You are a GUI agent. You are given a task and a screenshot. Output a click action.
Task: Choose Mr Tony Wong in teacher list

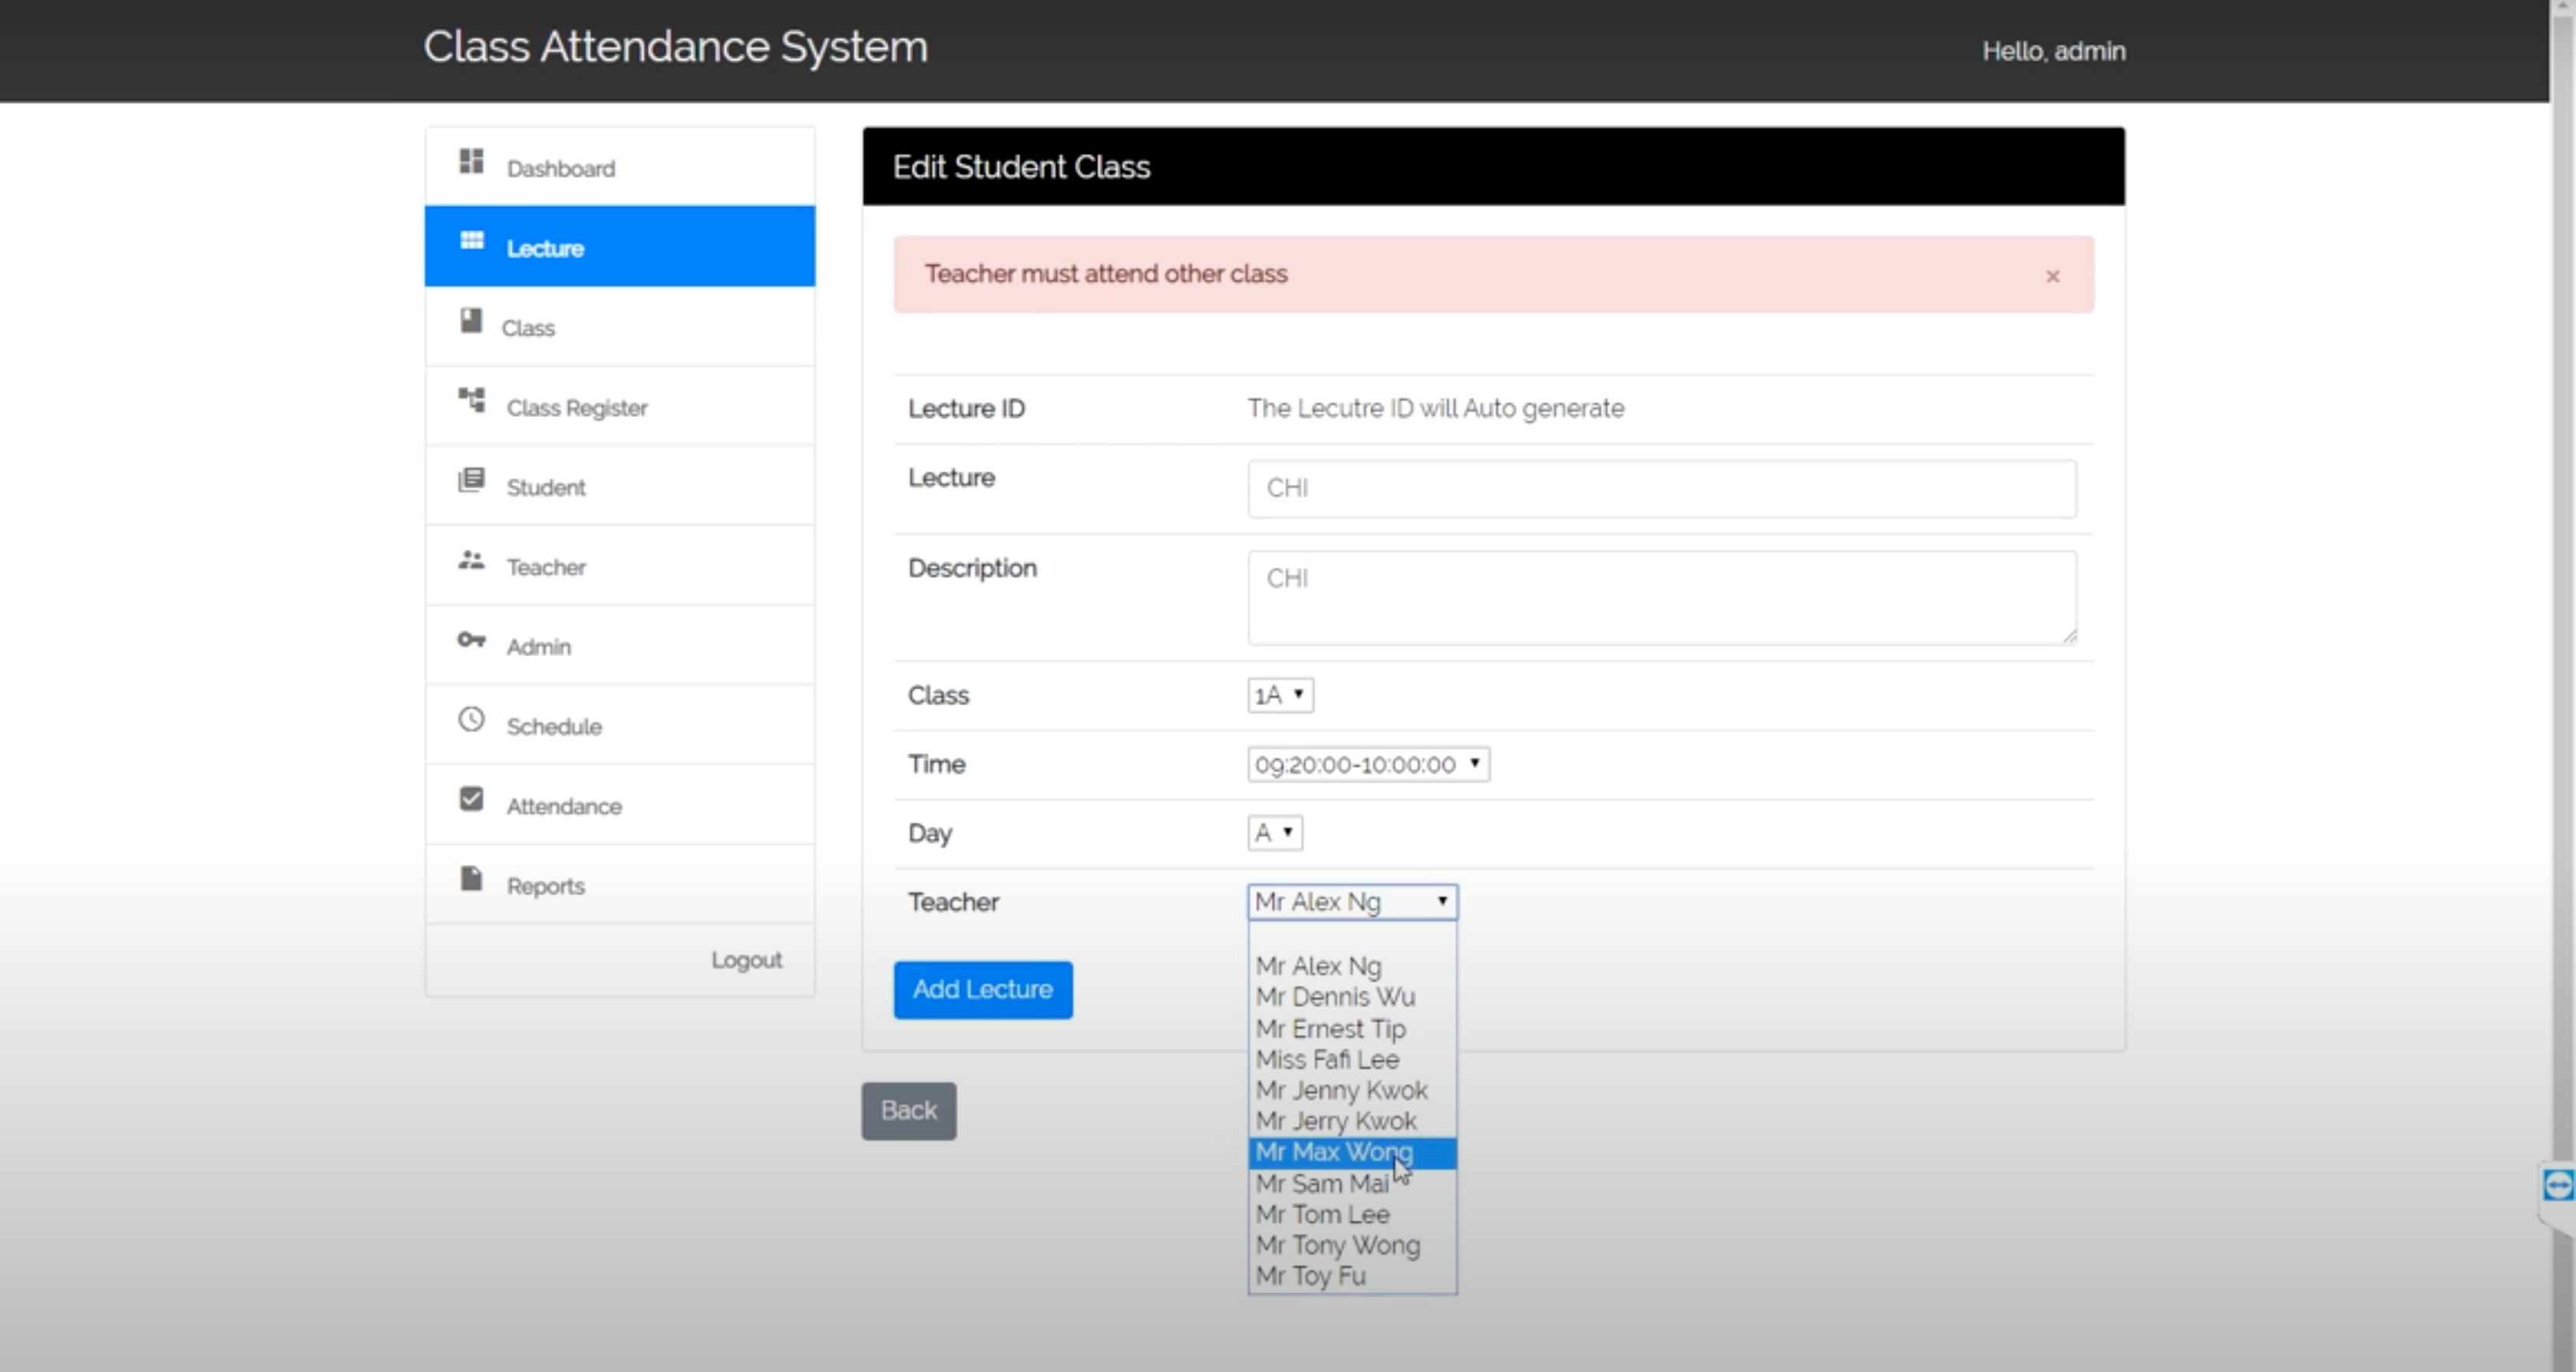1338,1246
